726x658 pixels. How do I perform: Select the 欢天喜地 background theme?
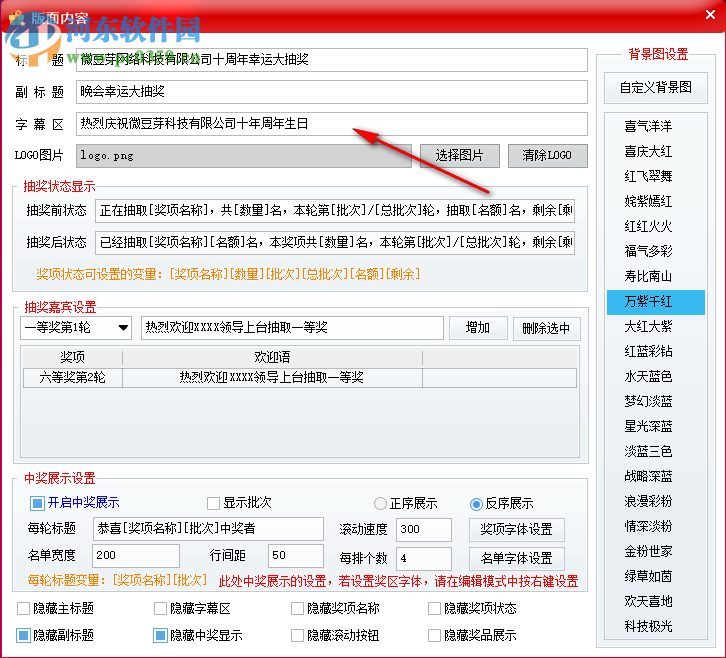656,601
